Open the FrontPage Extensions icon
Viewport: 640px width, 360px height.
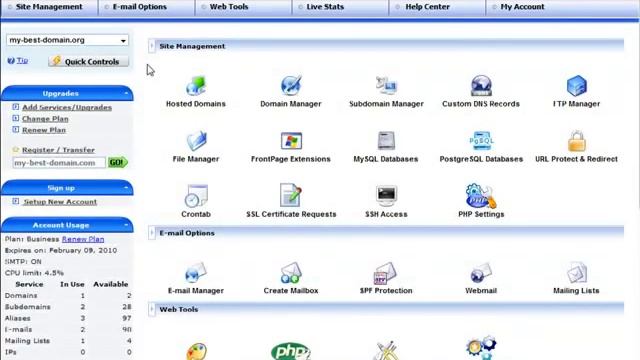pos(291,141)
